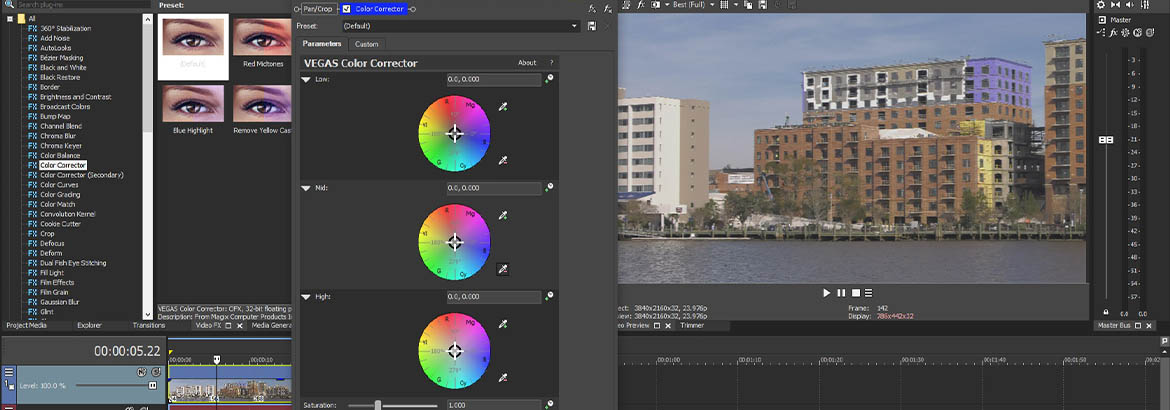This screenshot has width=1170, height=410.
Task: Collapse the All plug-ins folder
Action: pos(10,19)
